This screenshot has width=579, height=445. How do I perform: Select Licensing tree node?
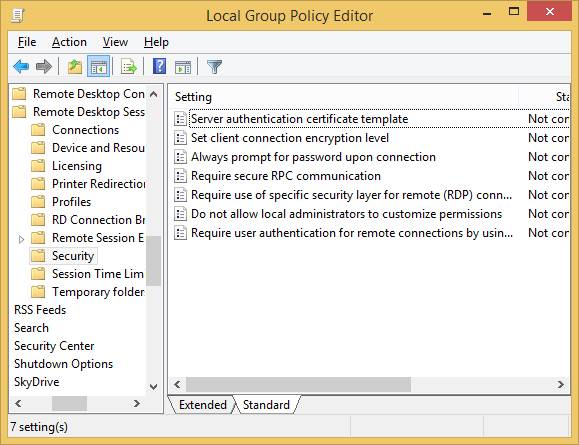click(77, 166)
